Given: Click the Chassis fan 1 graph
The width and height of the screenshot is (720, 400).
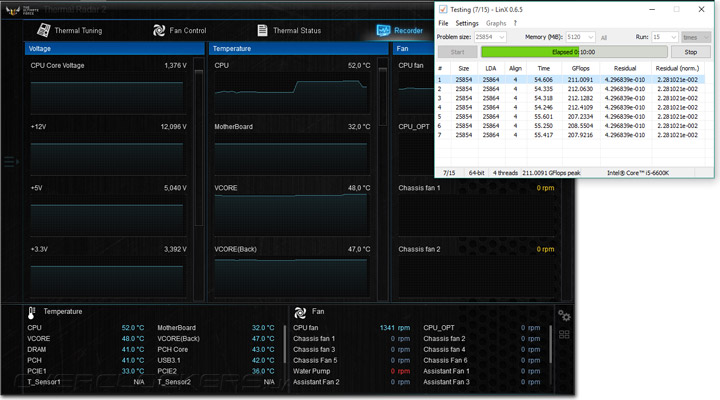Looking at the screenshot, I should click(x=476, y=215).
